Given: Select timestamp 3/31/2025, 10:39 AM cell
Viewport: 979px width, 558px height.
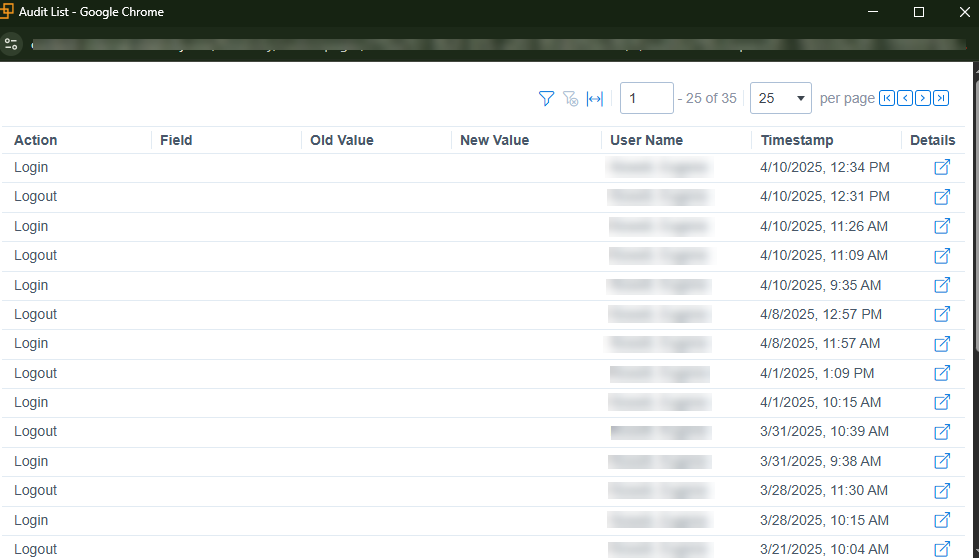Looking at the screenshot, I should click(x=824, y=431).
